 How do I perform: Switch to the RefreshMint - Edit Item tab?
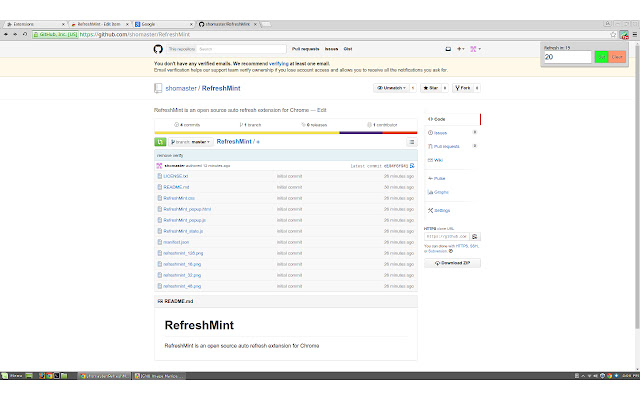pyautogui.click(x=99, y=24)
